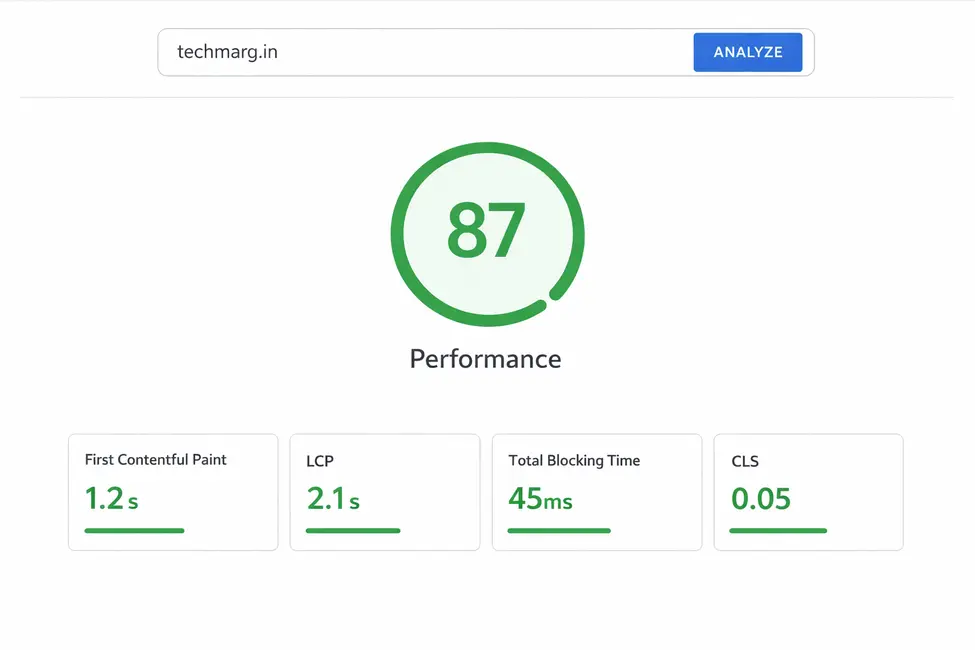975x650 pixels.
Task: Click the LCP metric card
Action: pos(385,492)
